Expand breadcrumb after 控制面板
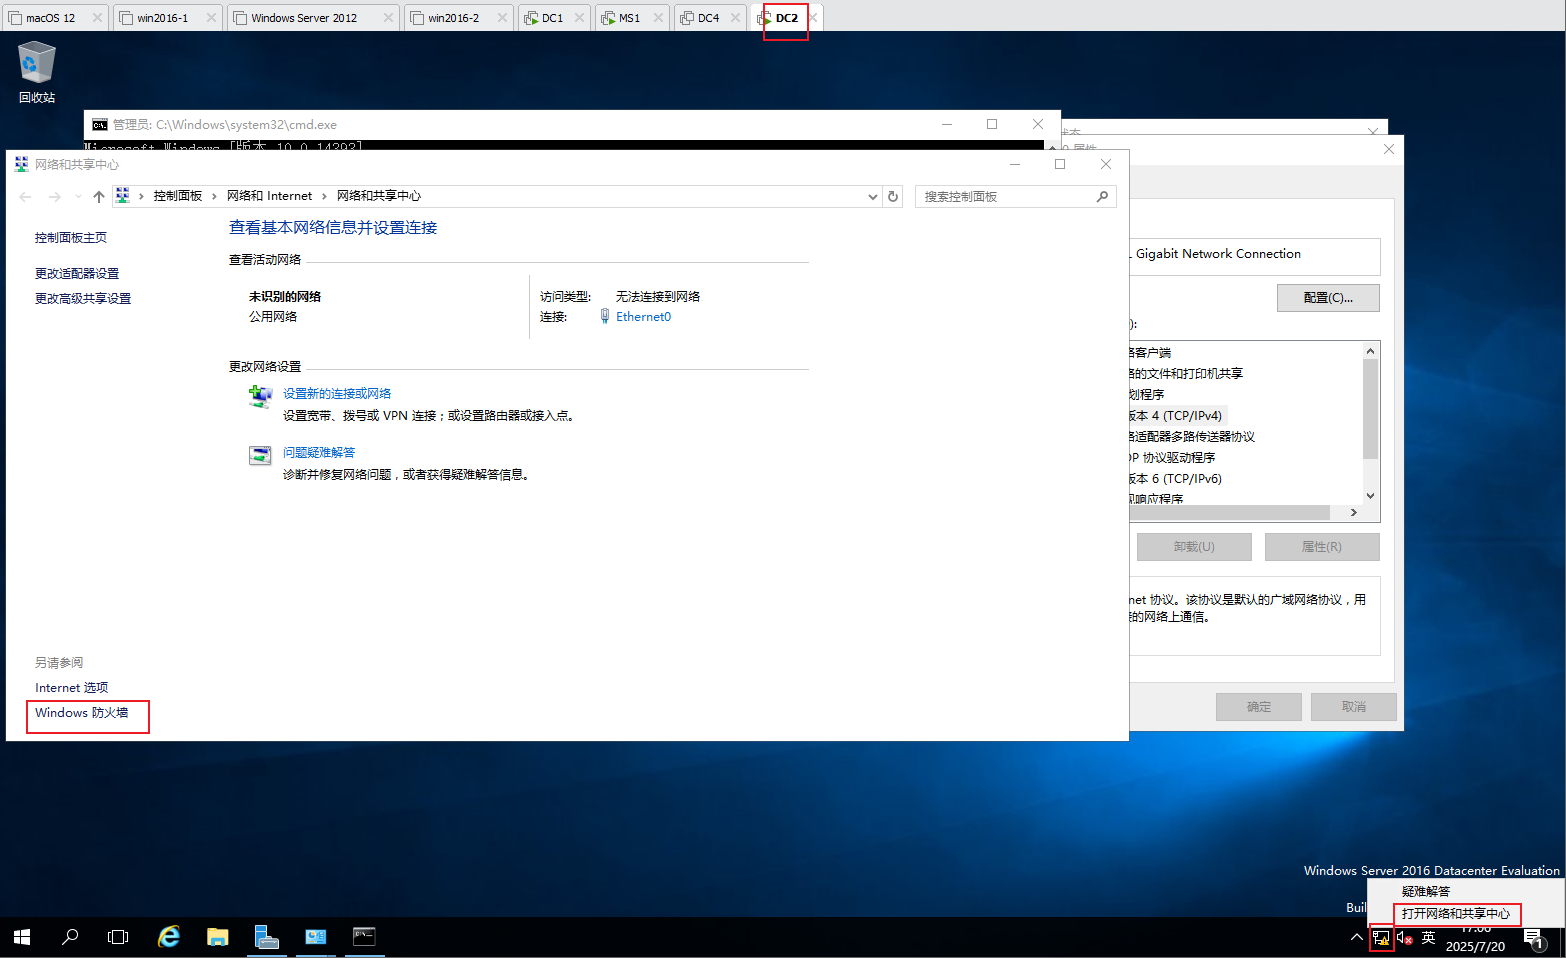1566x958 pixels. click(x=214, y=197)
